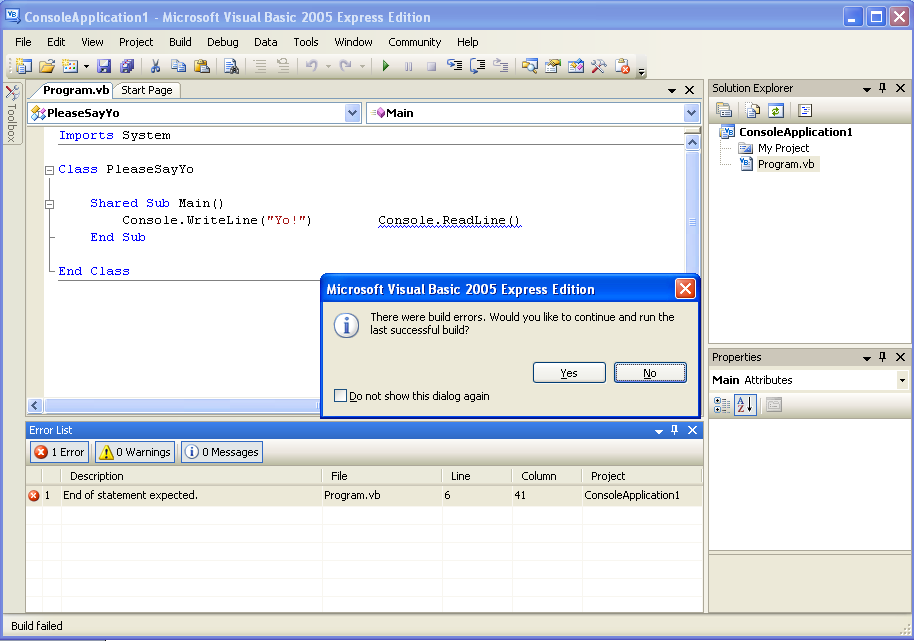Click the Redo arrow icon
The height and width of the screenshot is (641, 914).
pyautogui.click(x=346, y=66)
